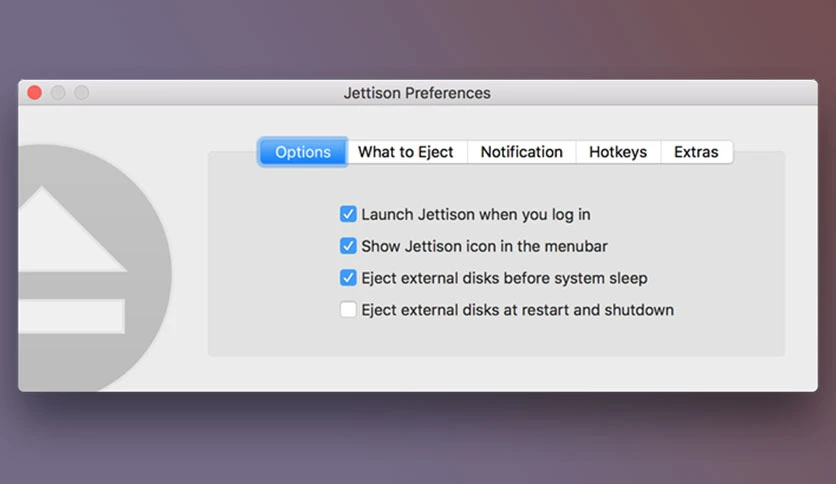Click the Jettison Preferences window title

point(417,93)
